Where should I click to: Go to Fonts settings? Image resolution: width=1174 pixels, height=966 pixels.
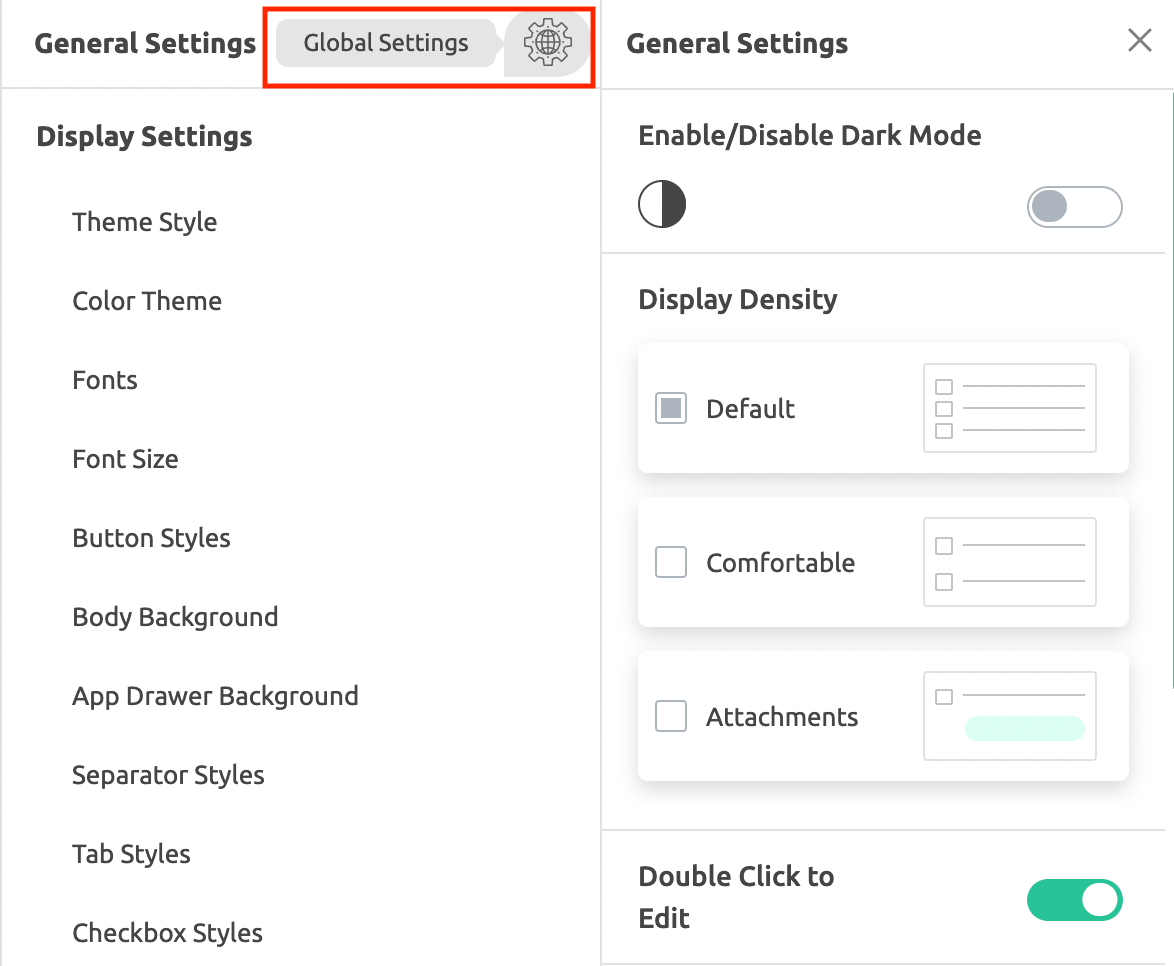(x=105, y=380)
